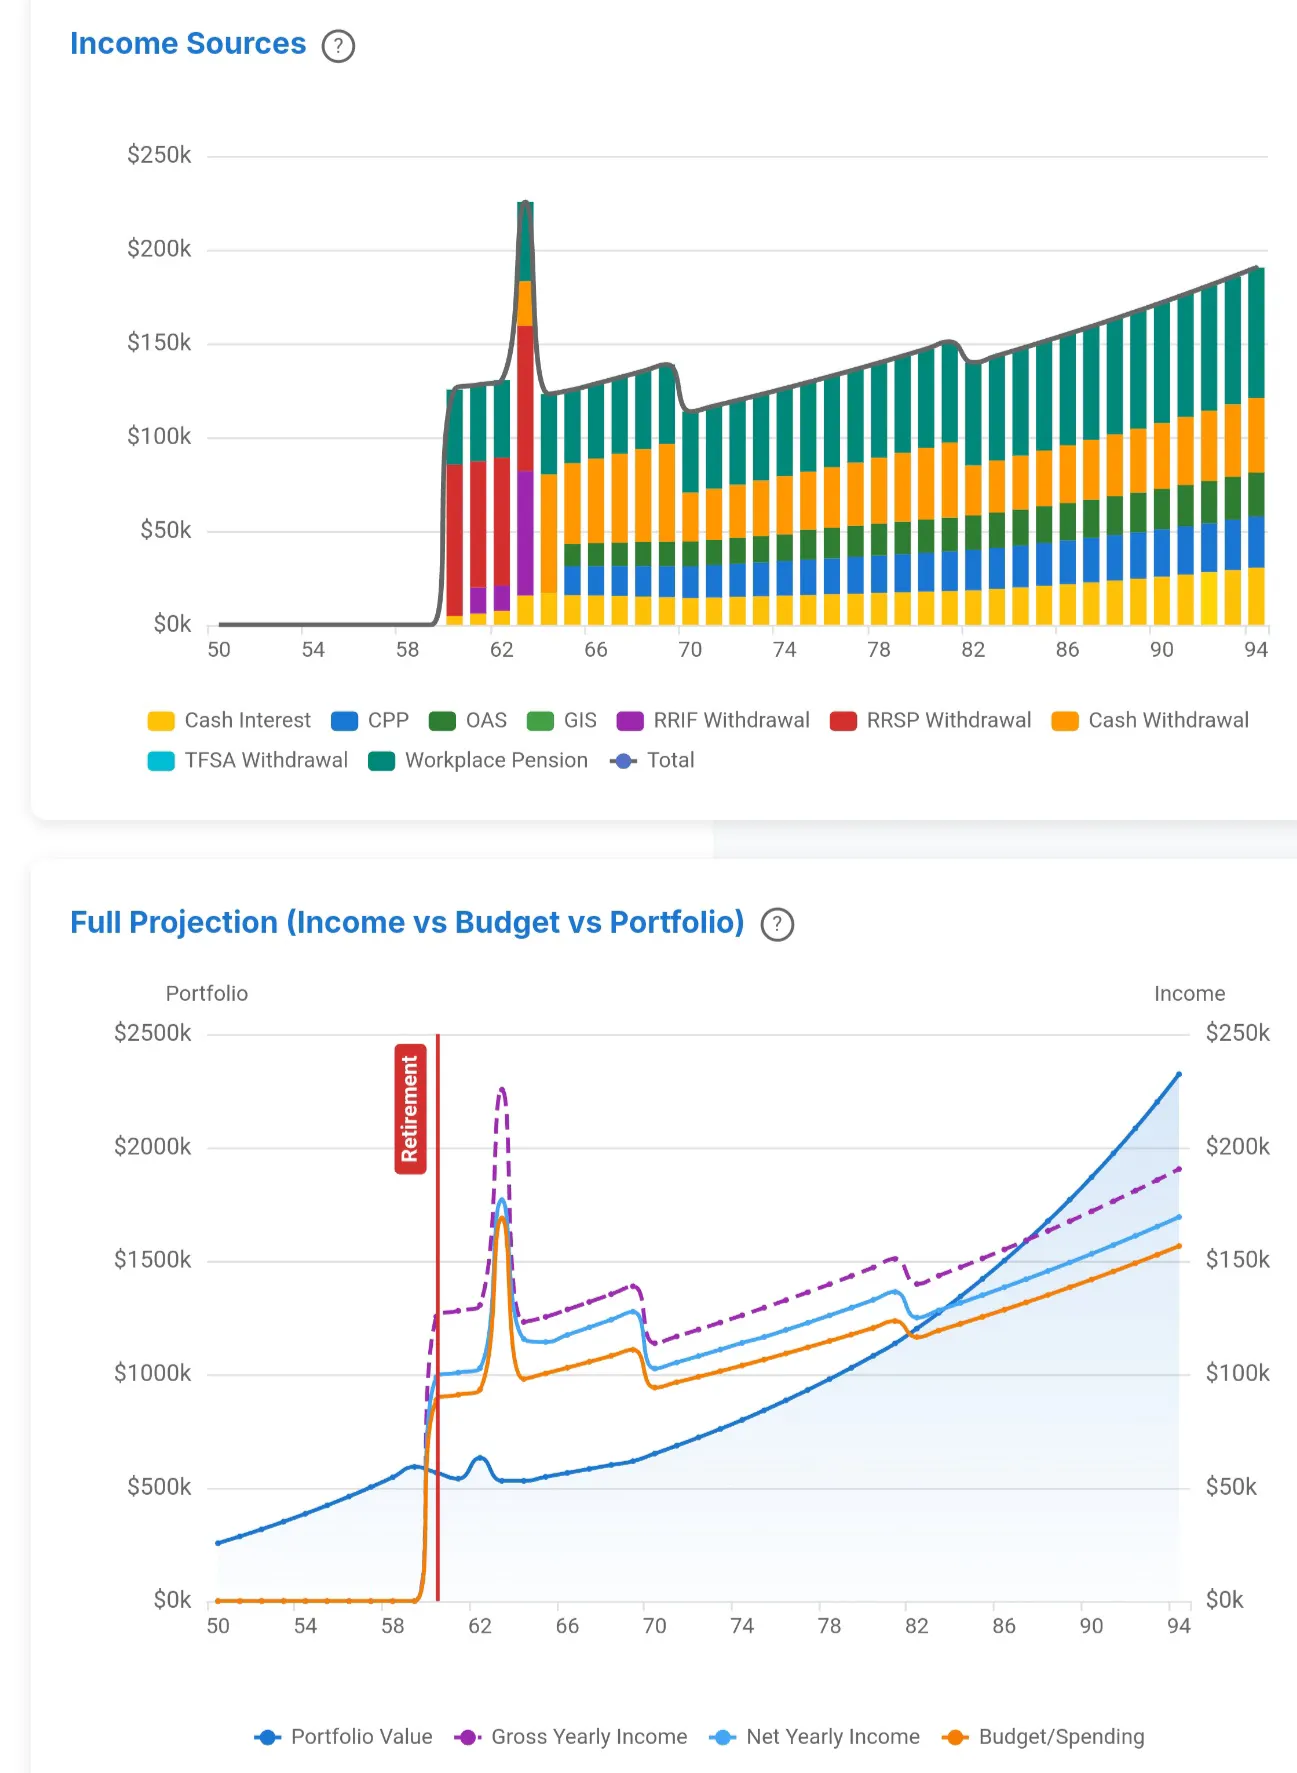Screen dimensions: 1297x1773
Task: Toggle the RRSP Withdrawal legend entry
Action: (x=931, y=721)
